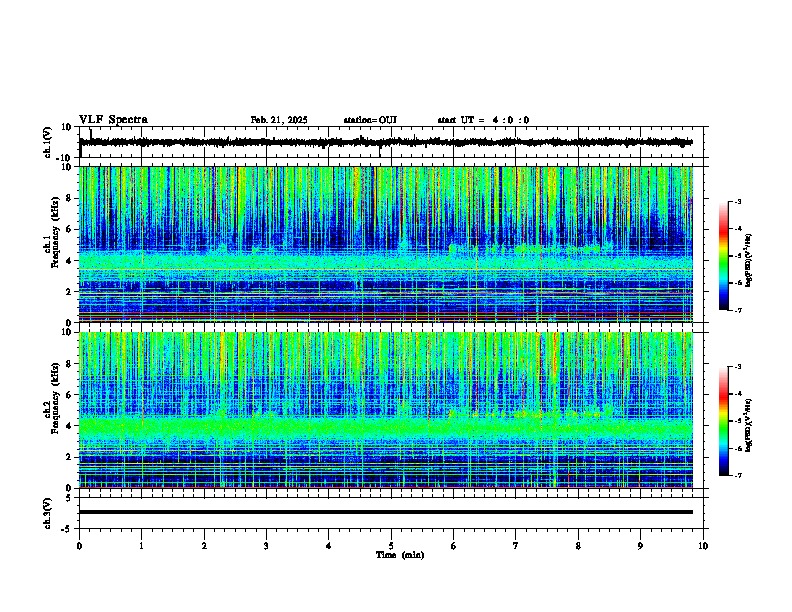Click the "Time (min)" axis label

click(x=400, y=555)
